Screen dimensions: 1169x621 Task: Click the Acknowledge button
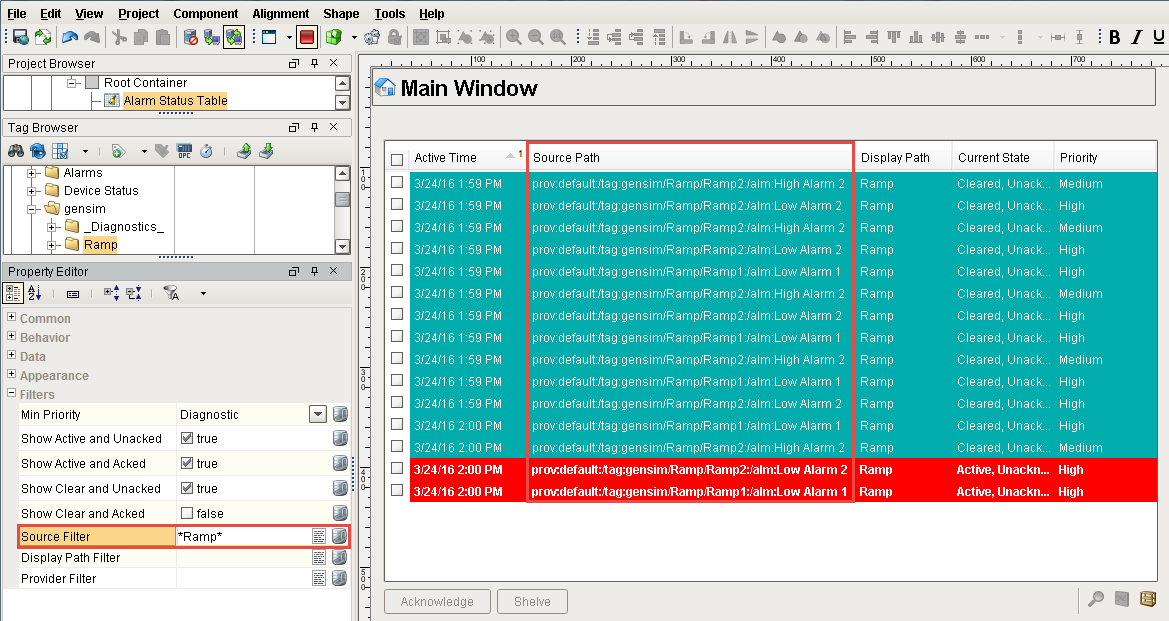coord(437,602)
